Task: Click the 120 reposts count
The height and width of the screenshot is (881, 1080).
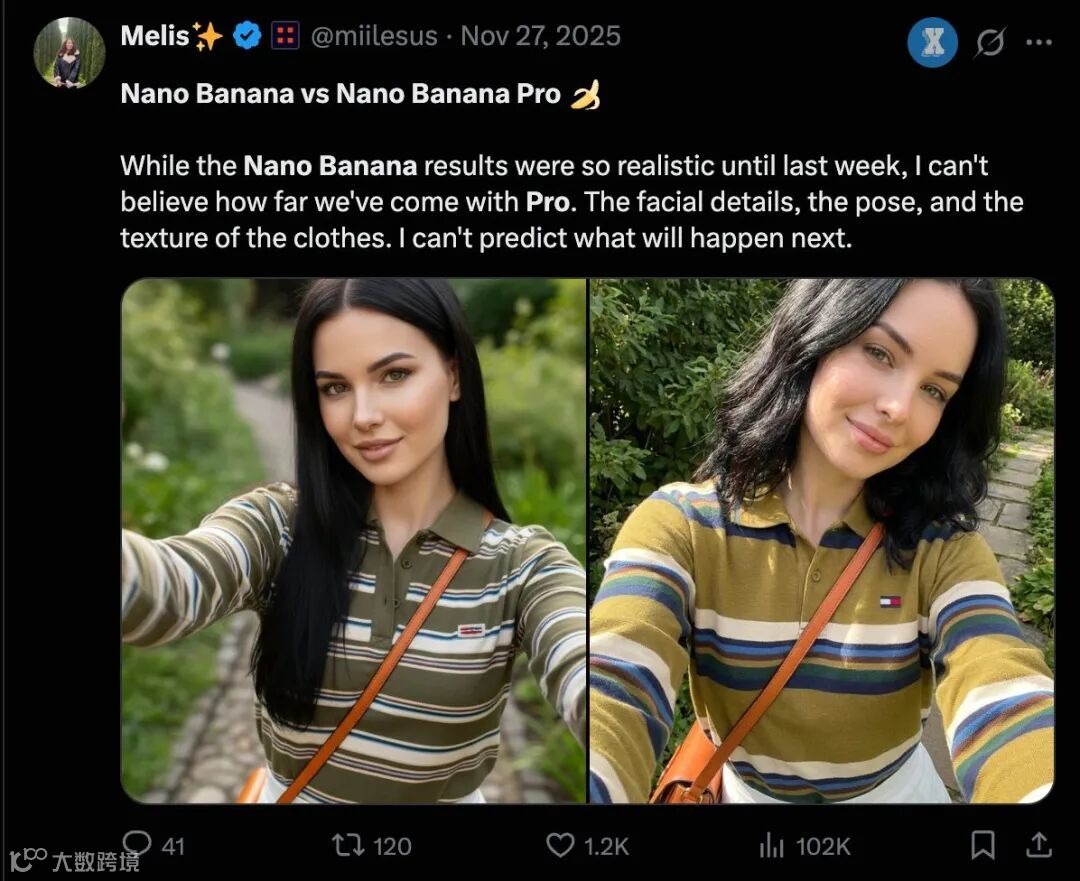Action: click(393, 846)
